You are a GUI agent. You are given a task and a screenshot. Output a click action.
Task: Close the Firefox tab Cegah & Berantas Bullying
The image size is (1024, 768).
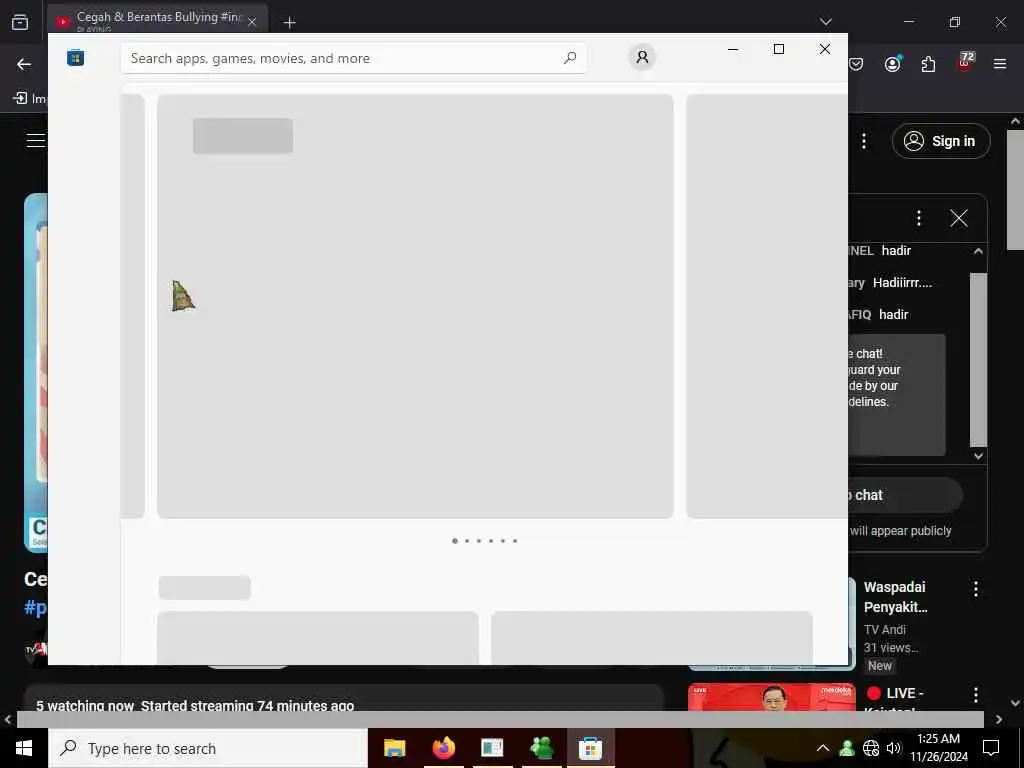point(252,22)
